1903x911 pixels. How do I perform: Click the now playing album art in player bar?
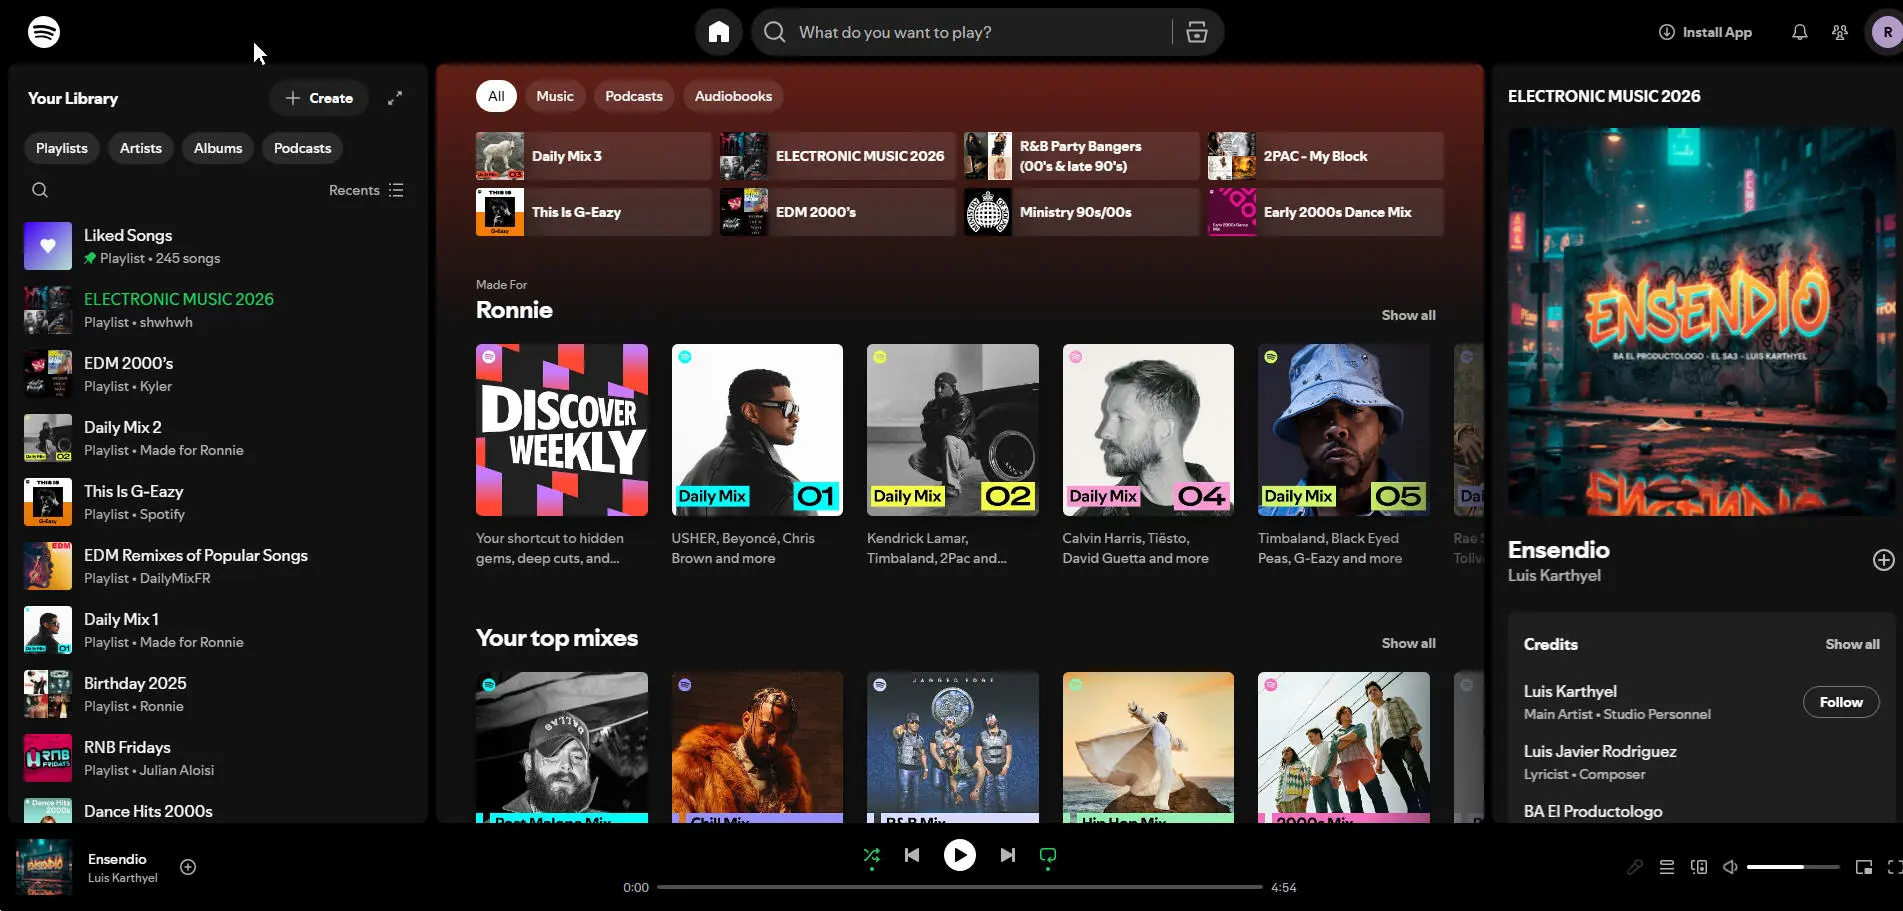point(44,867)
